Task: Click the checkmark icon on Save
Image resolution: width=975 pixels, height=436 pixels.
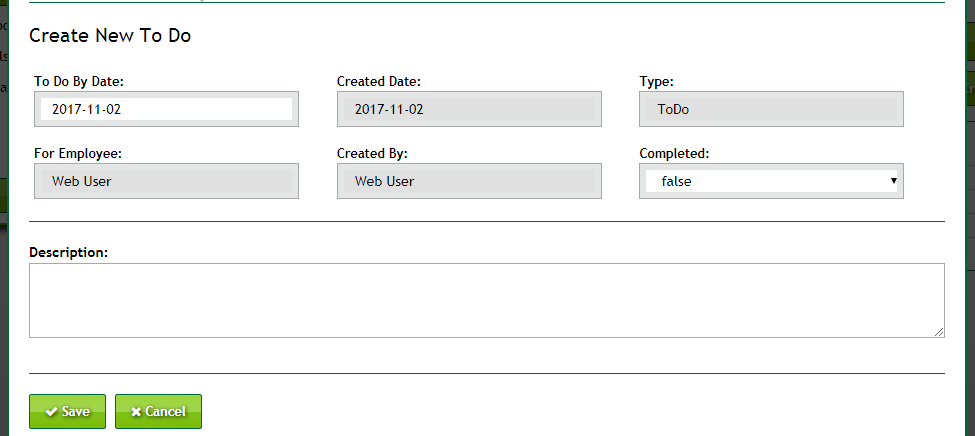Action: 51,412
